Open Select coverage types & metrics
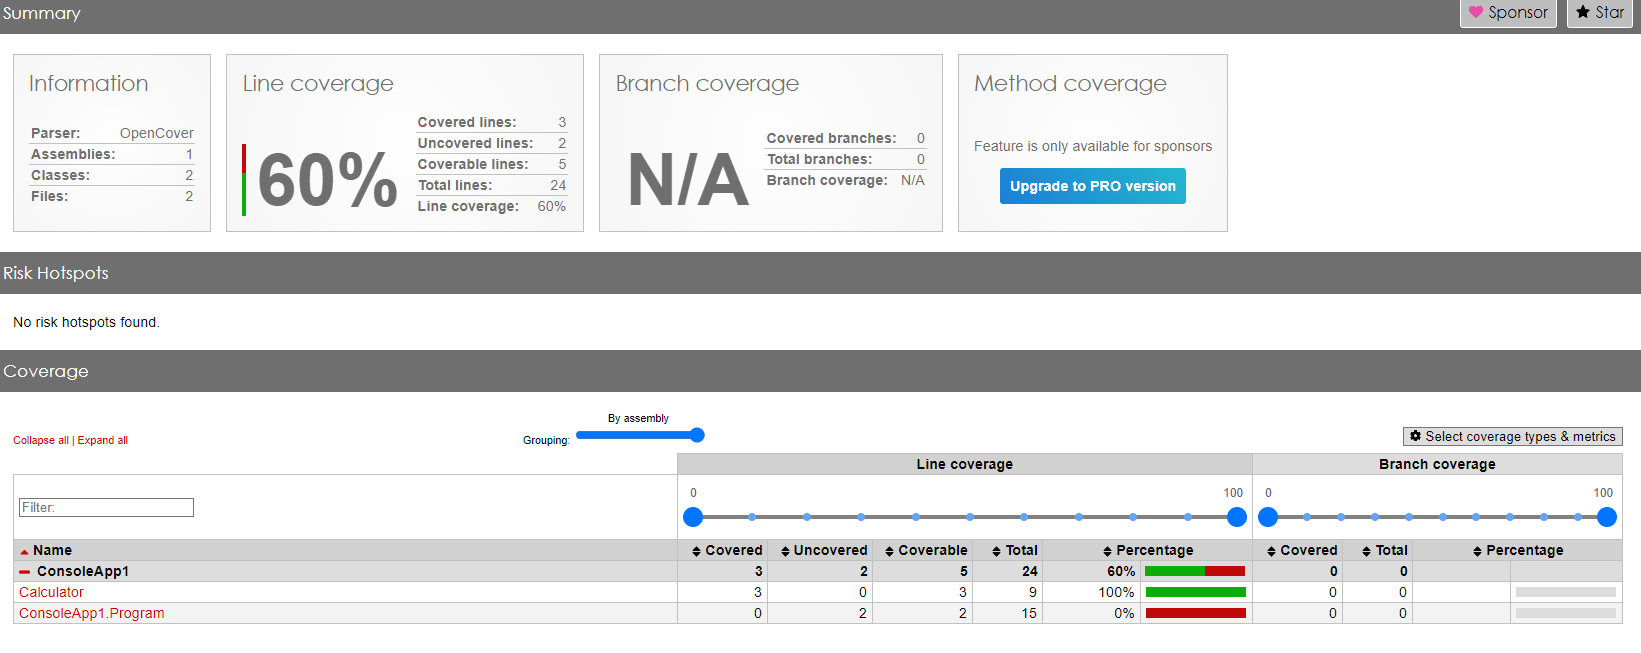 [x=1512, y=436]
